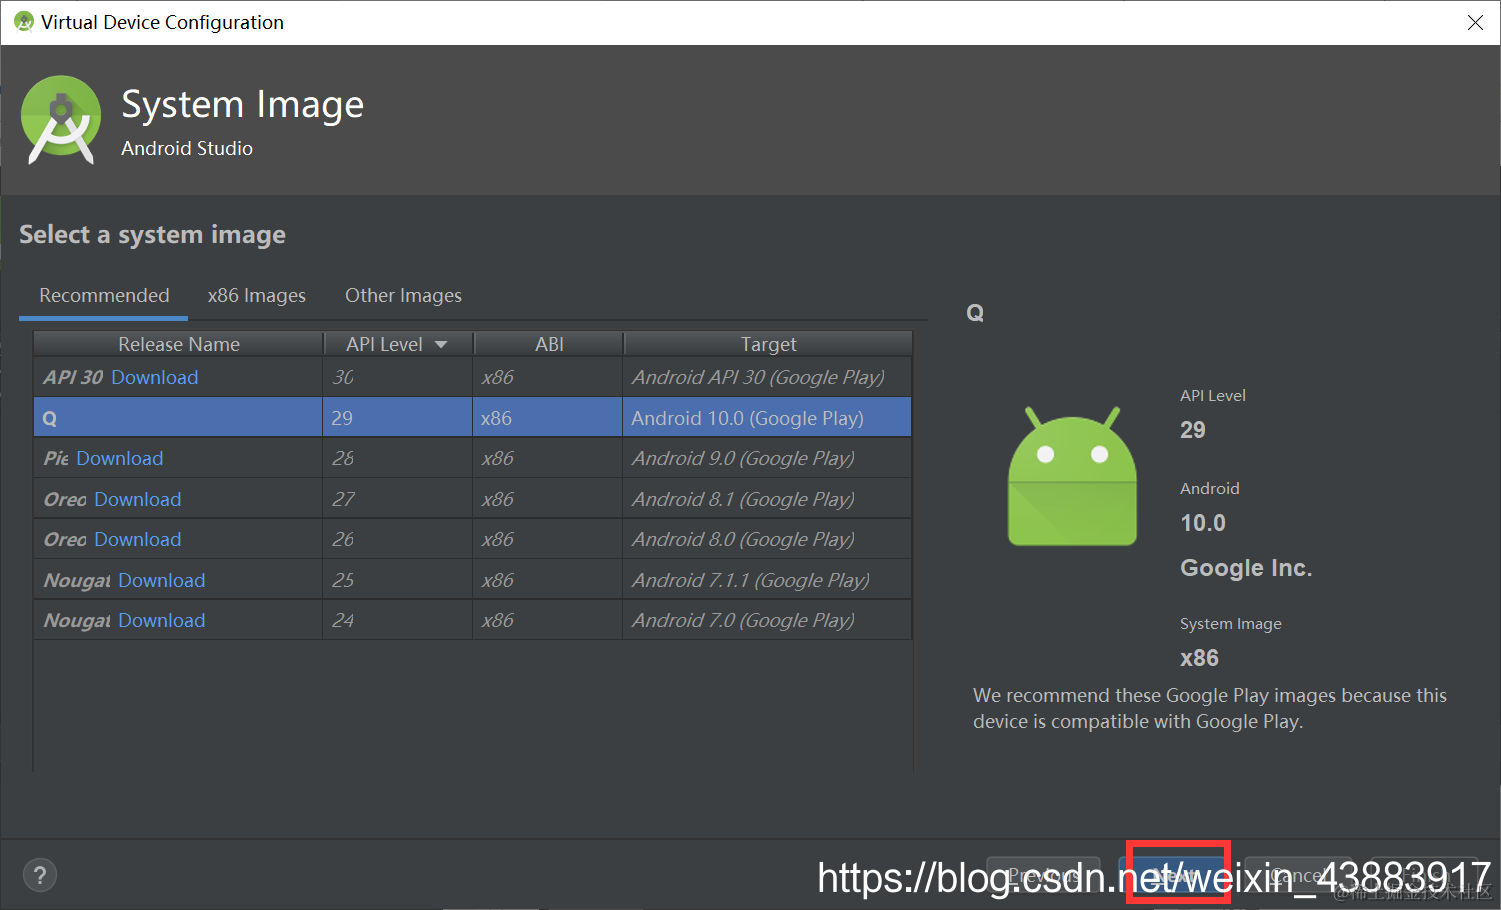Image resolution: width=1501 pixels, height=910 pixels.
Task: Sort by API Level arrow
Action: click(x=441, y=344)
